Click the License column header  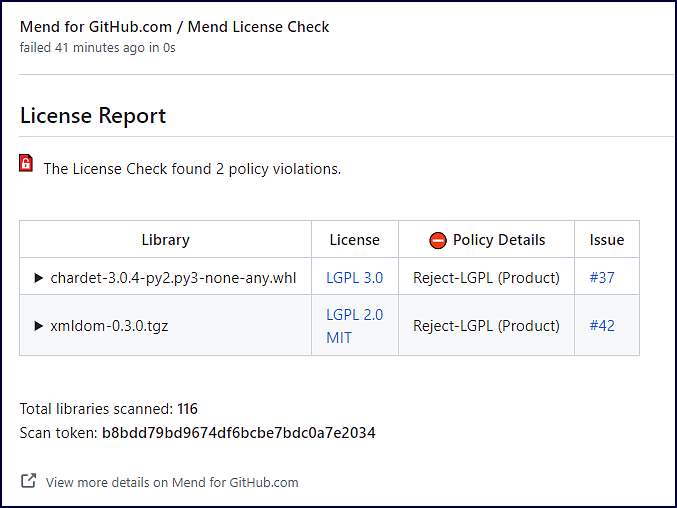pyautogui.click(x=354, y=240)
